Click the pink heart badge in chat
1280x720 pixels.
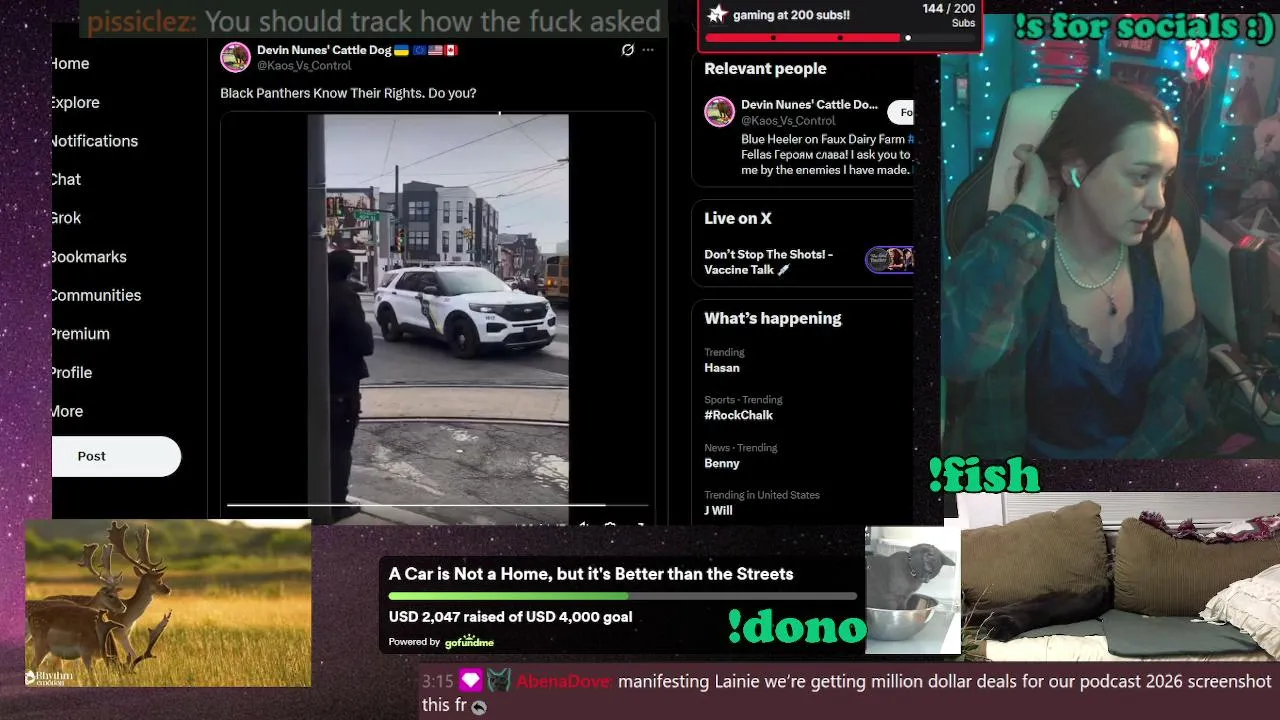(470, 682)
